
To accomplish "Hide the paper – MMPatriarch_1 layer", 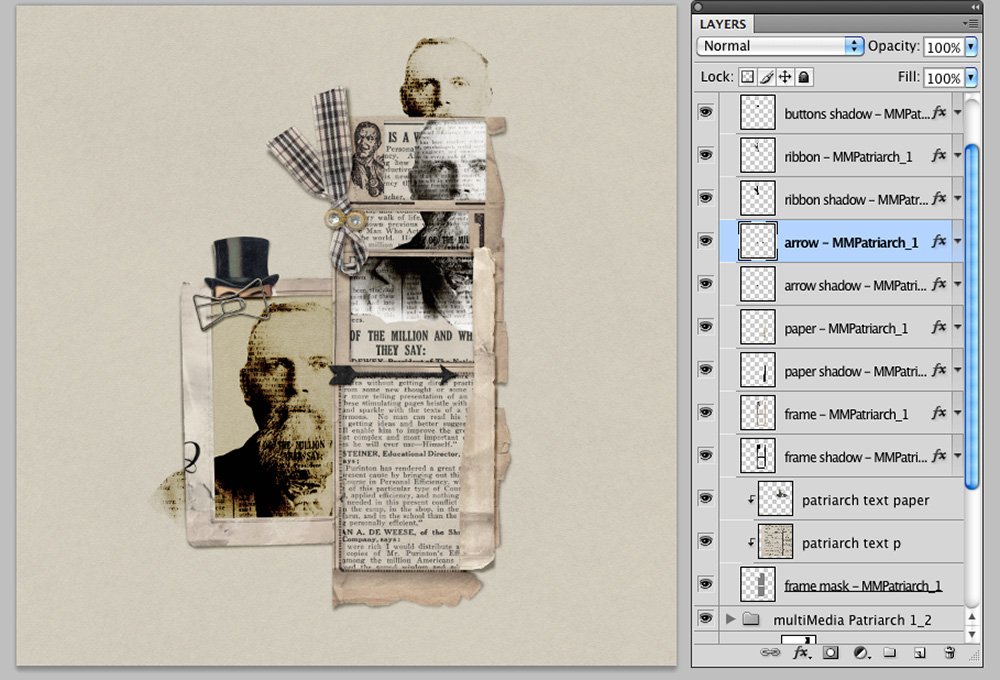I will pos(705,327).
